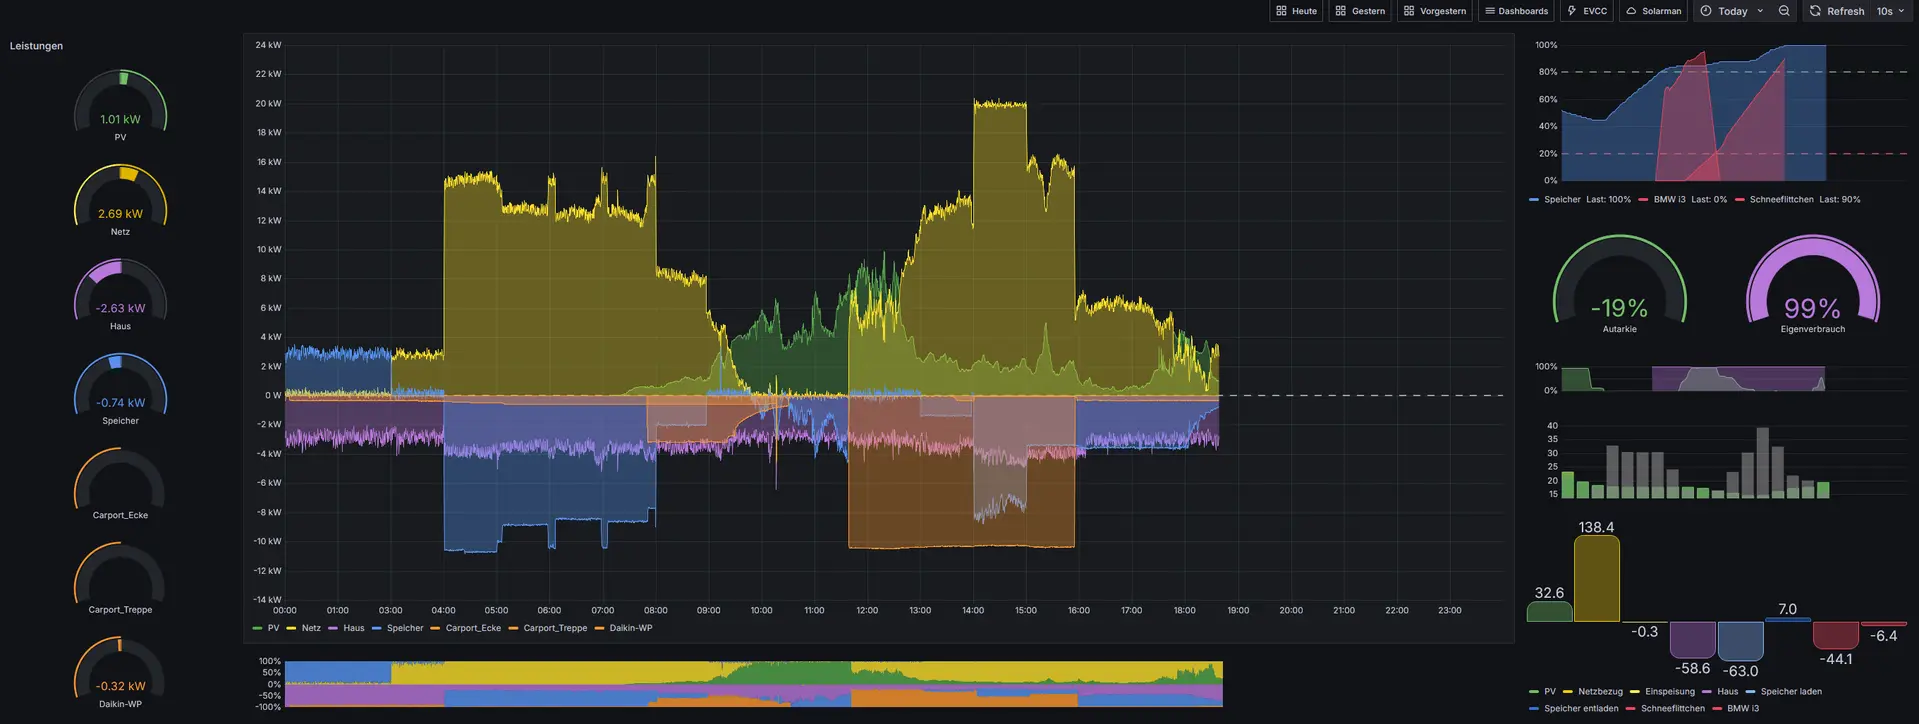Click the green PV swatch in energy legend
Image resolution: width=1919 pixels, height=724 pixels.
[1534, 691]
